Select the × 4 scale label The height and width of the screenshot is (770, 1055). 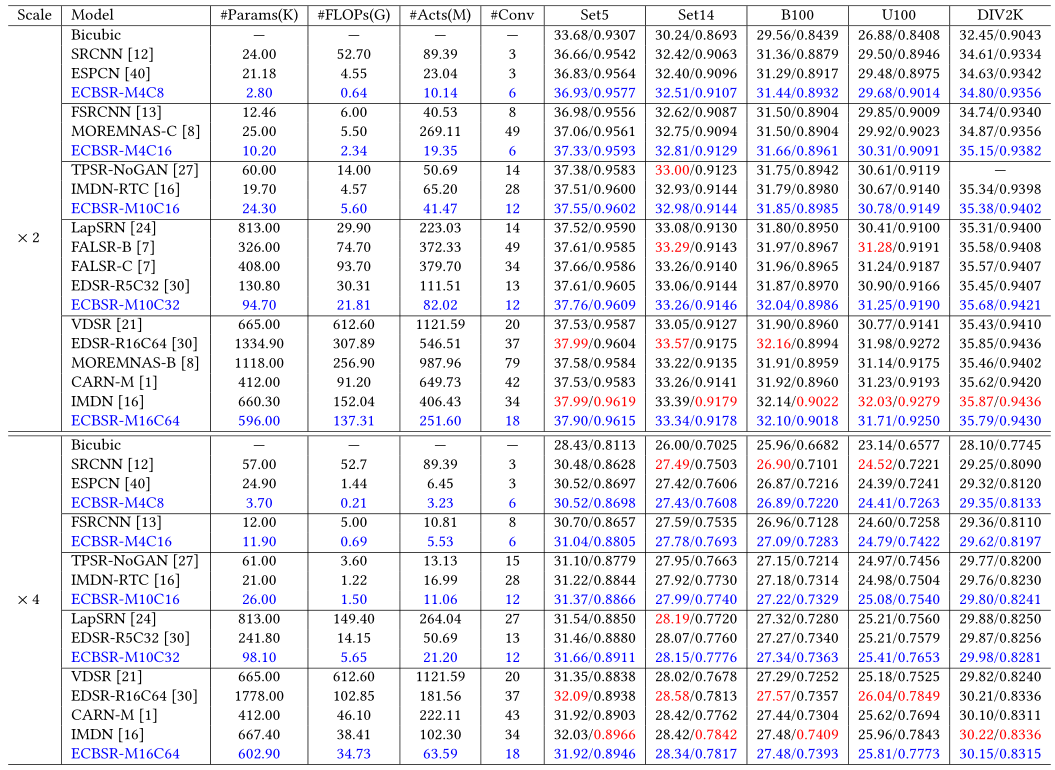(28, 599)
